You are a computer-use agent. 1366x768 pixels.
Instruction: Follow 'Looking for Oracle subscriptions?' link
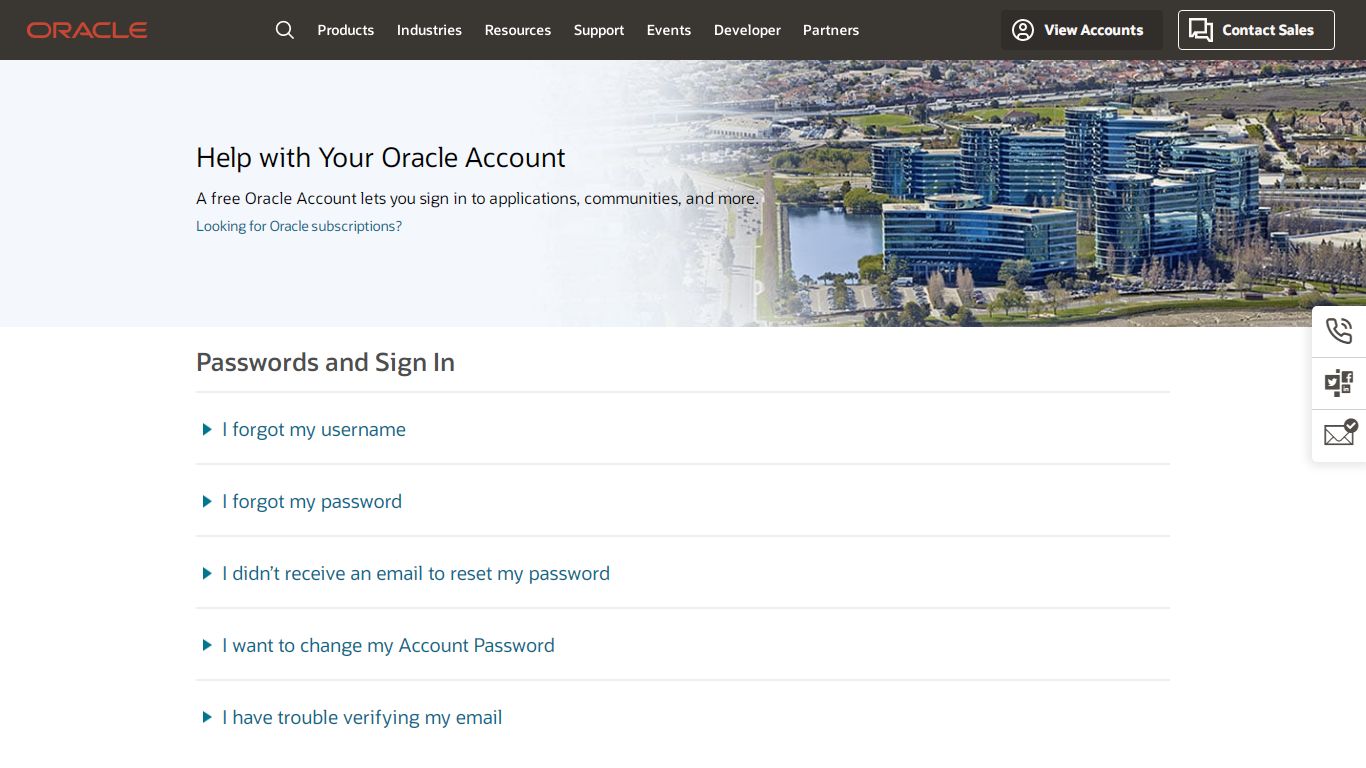[299, 226]
